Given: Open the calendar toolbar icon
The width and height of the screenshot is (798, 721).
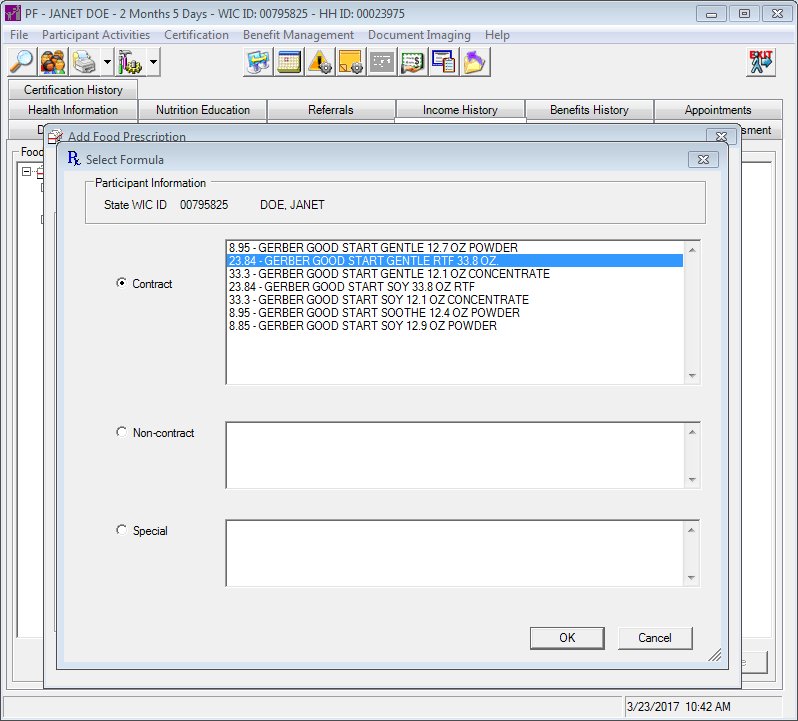Looking at the screenshot, I should pos(289,62).
